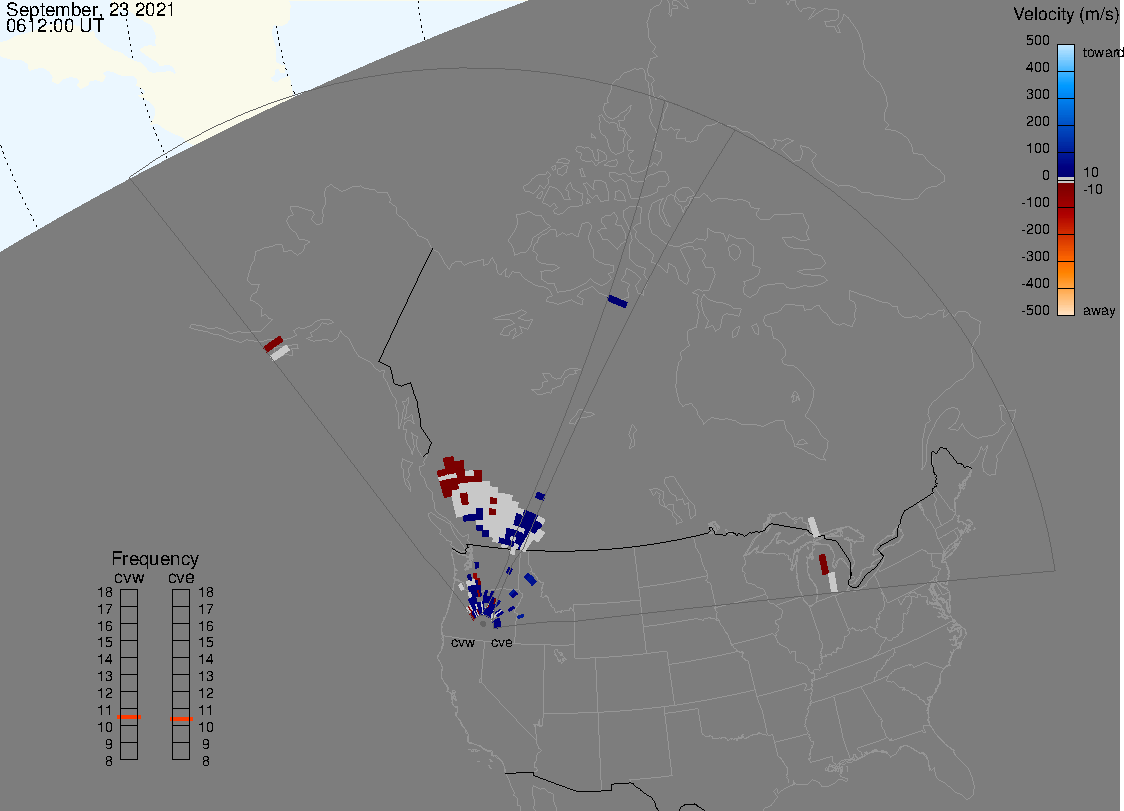Click the date text "September, 23 2021"
1124x811 pixels.
click(90, 10)
